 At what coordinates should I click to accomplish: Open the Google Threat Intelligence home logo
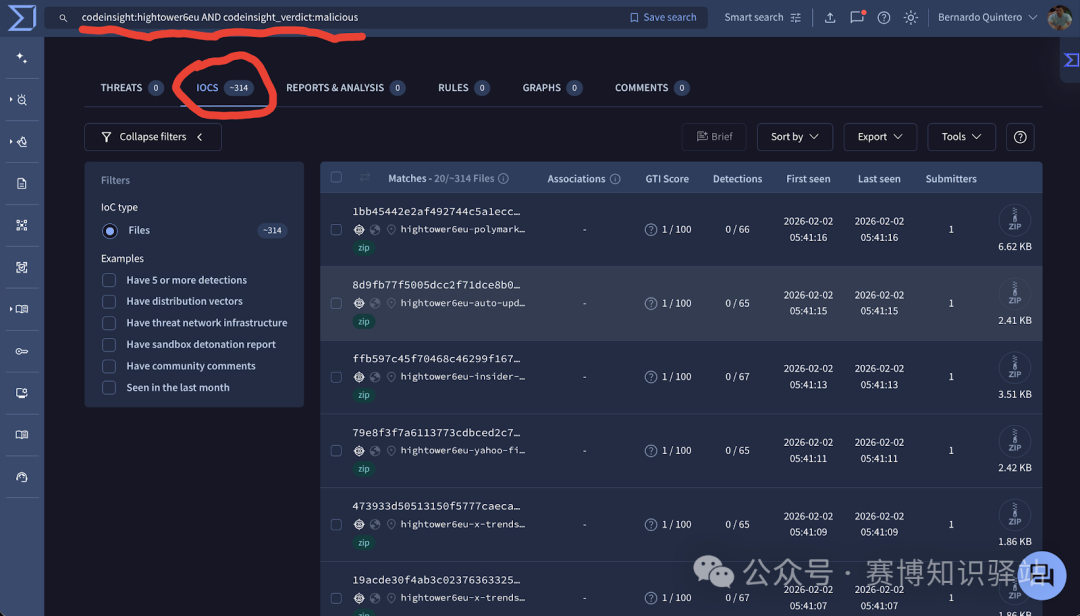[x=21, y=17]
